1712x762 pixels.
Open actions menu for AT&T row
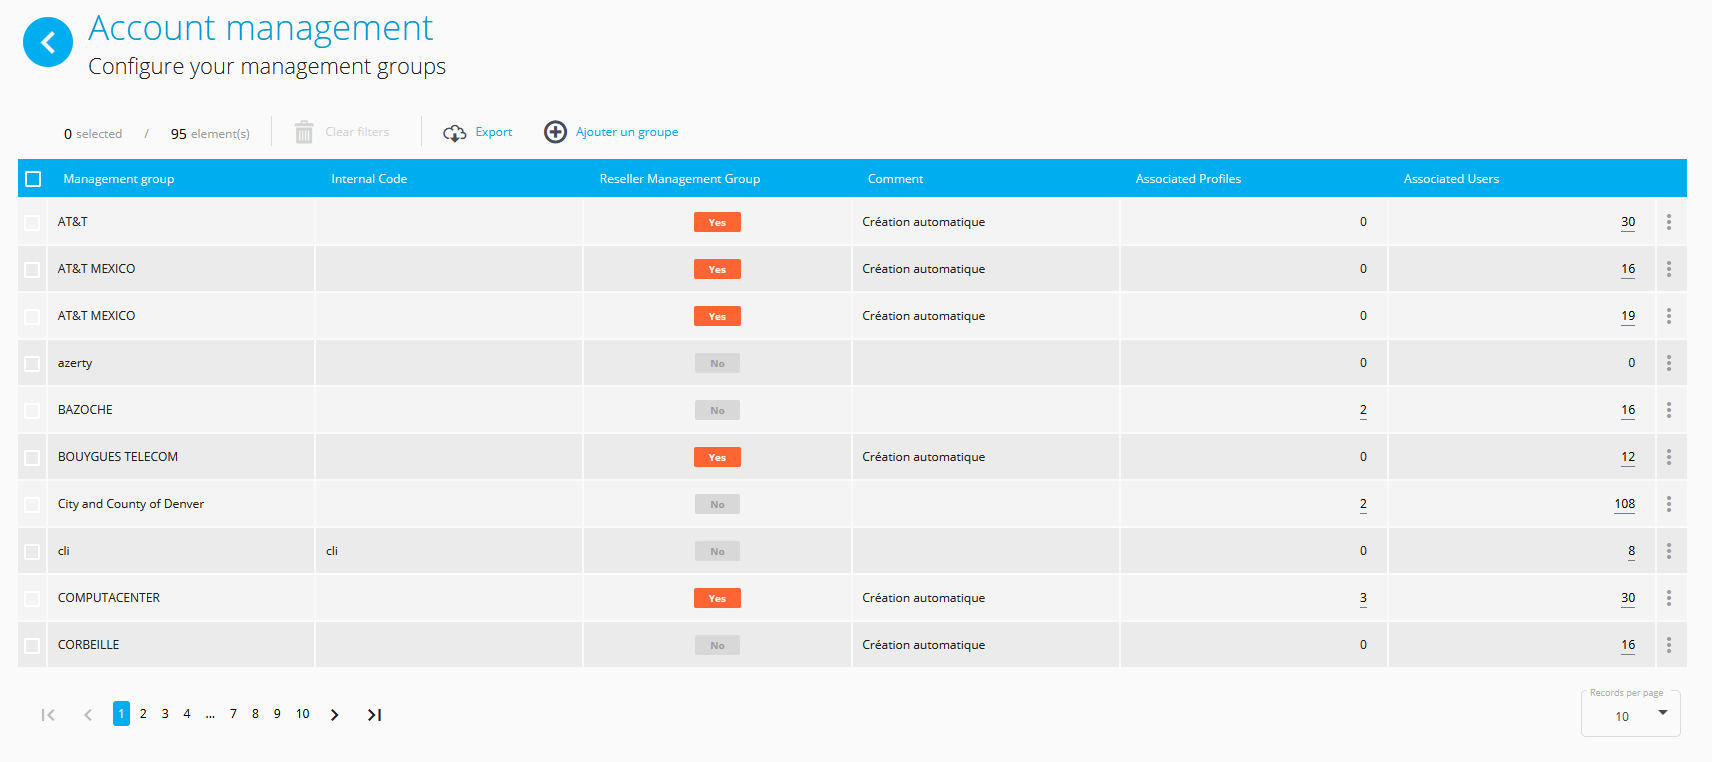pyautogui.click(x=1668, y=222)
